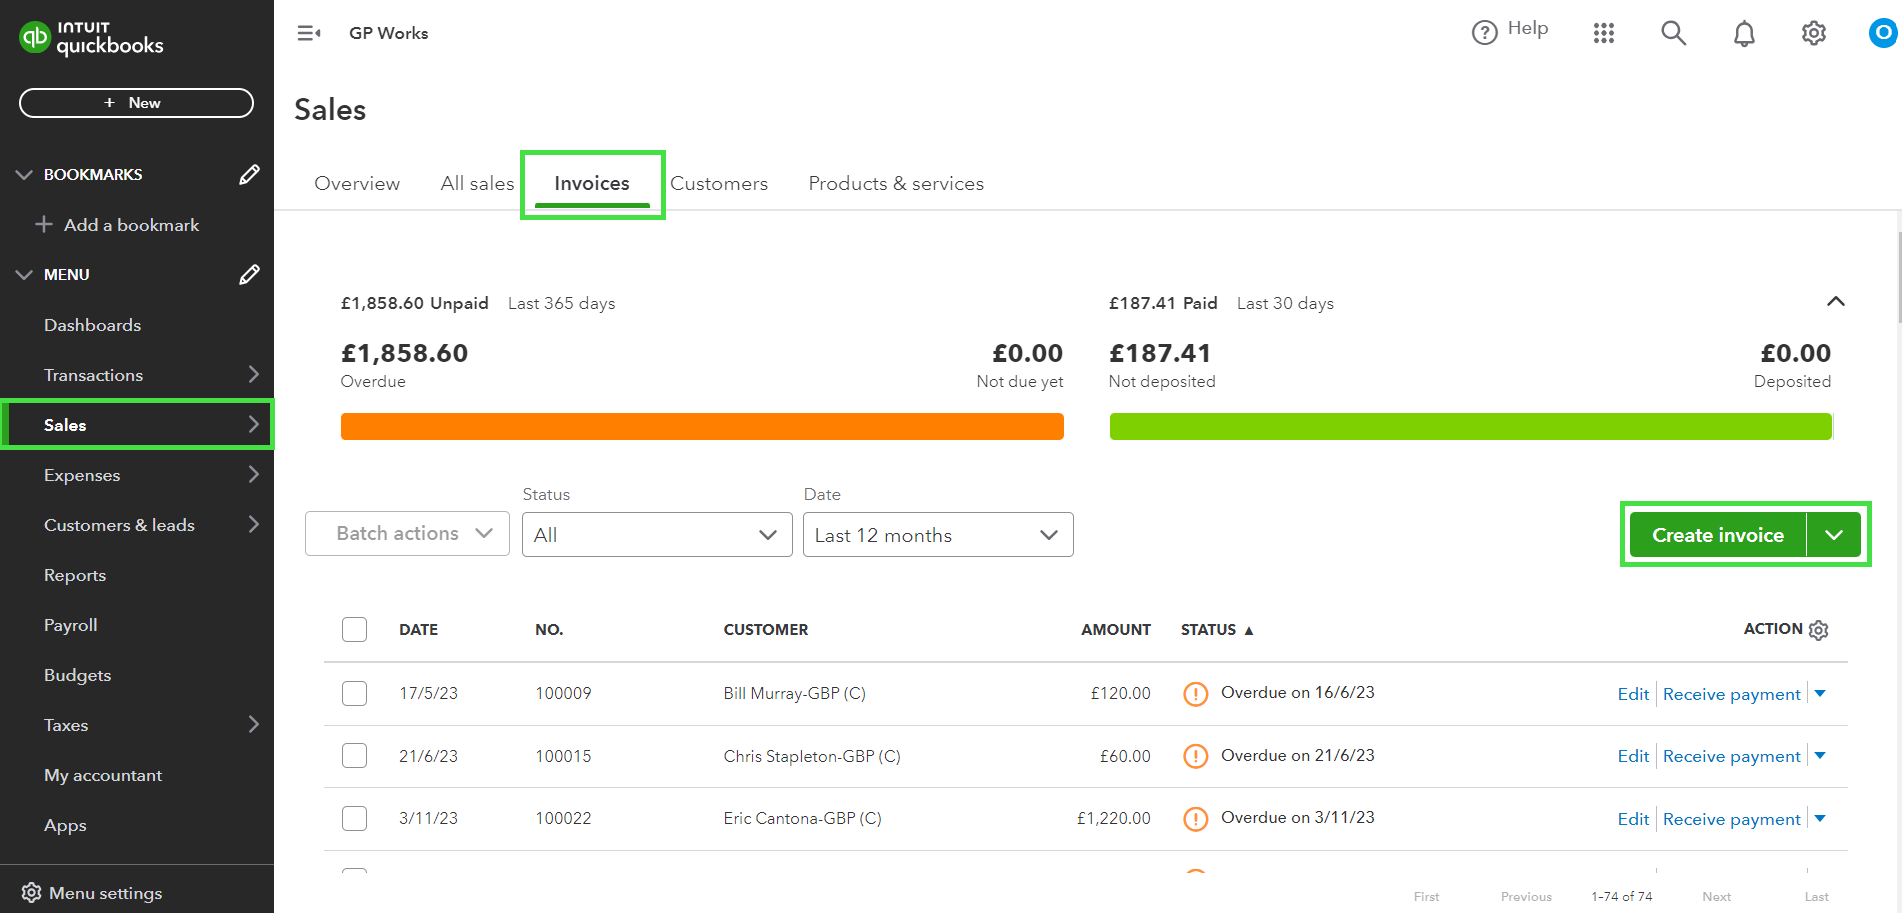Click Receive payment for Eric Cantona
Screen dimensions: 1902x913
pos(1731,819)
